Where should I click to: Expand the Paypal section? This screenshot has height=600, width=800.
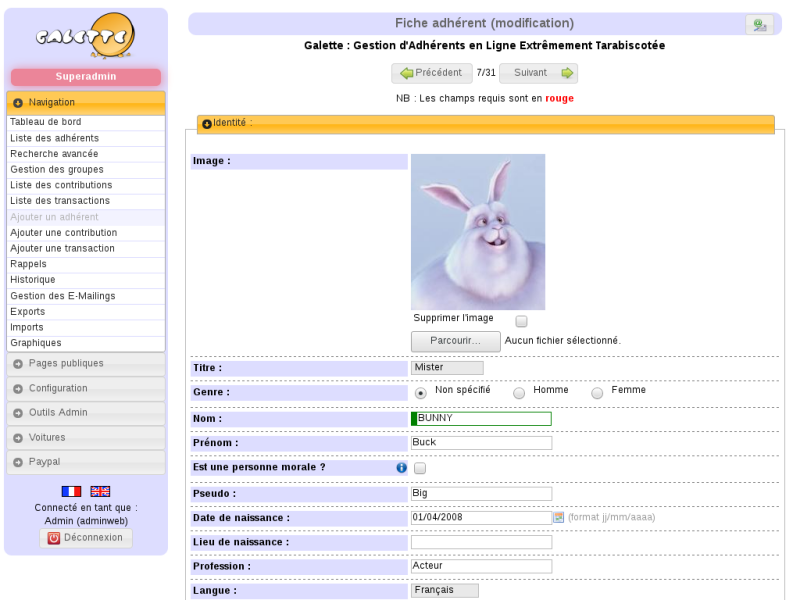tap(86, 462)
